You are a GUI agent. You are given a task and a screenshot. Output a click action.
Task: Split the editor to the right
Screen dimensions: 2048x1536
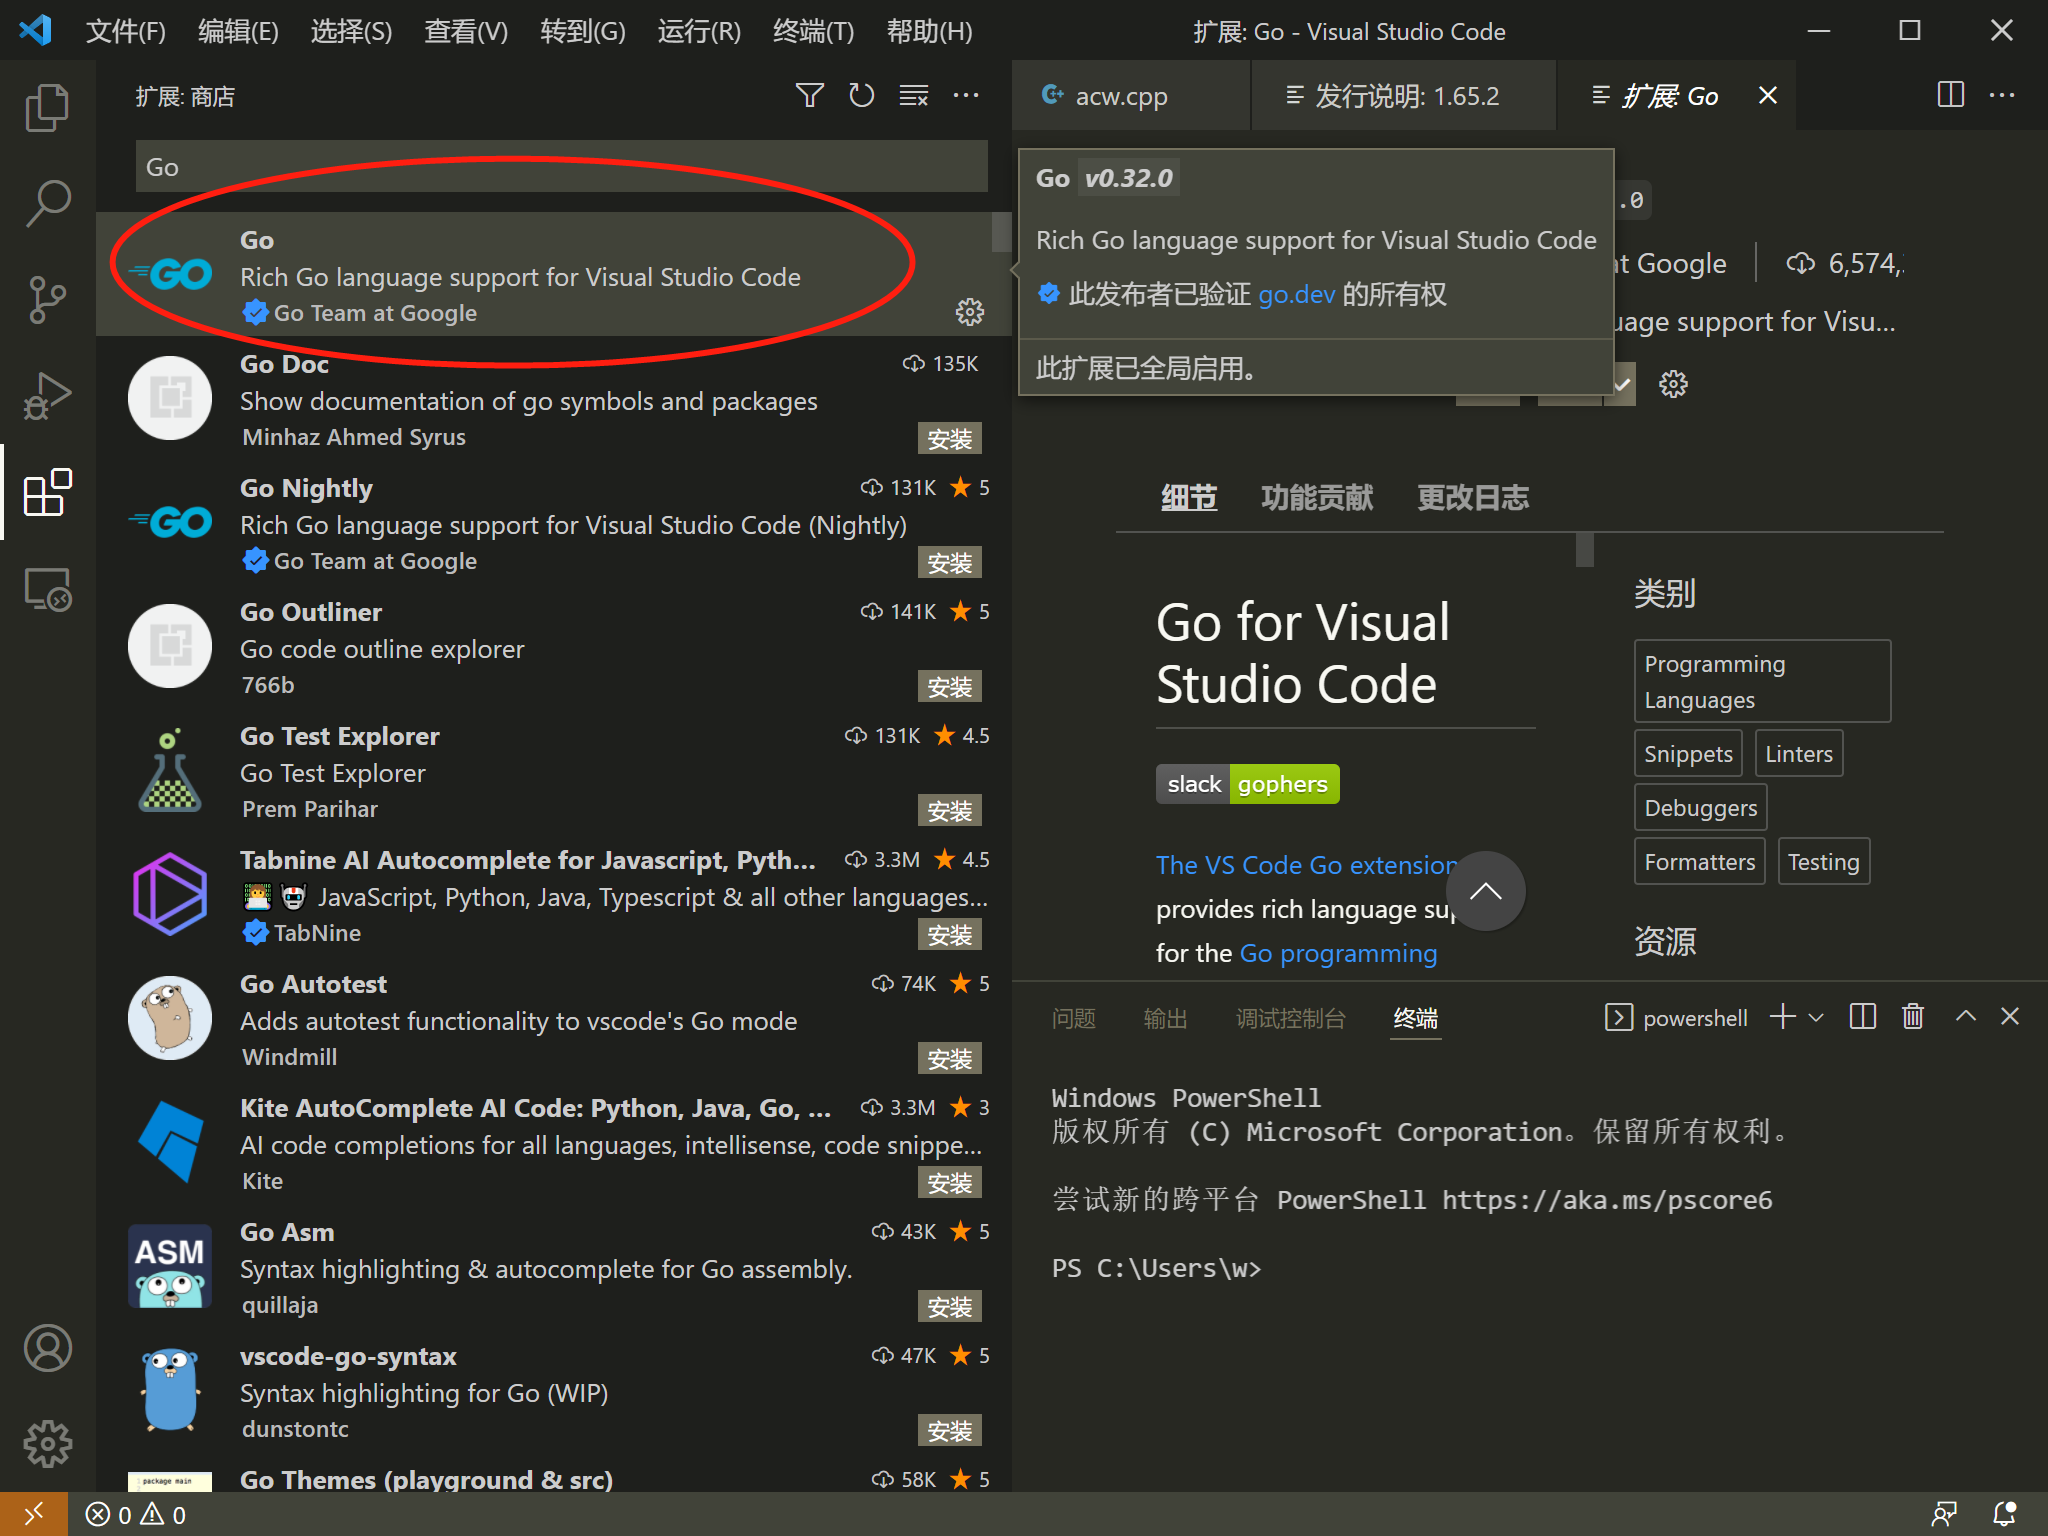point(1950,95)
